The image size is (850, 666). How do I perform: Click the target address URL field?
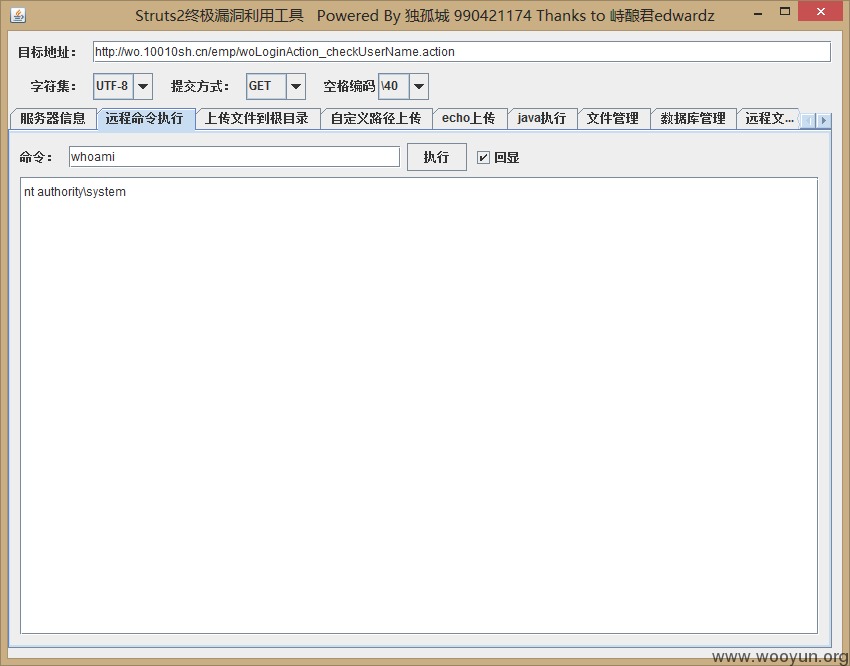point(462,52)
